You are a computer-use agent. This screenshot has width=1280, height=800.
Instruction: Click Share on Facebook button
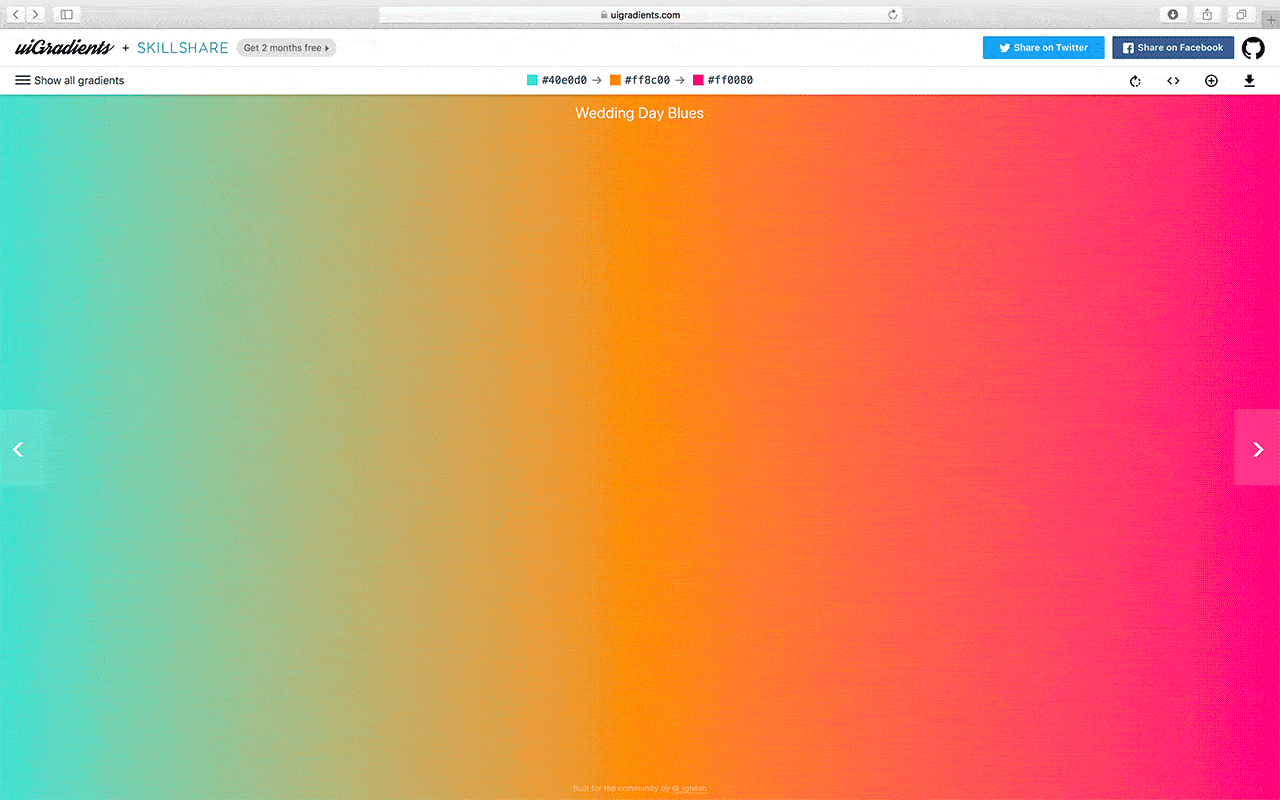click(x=1173, y=48)
